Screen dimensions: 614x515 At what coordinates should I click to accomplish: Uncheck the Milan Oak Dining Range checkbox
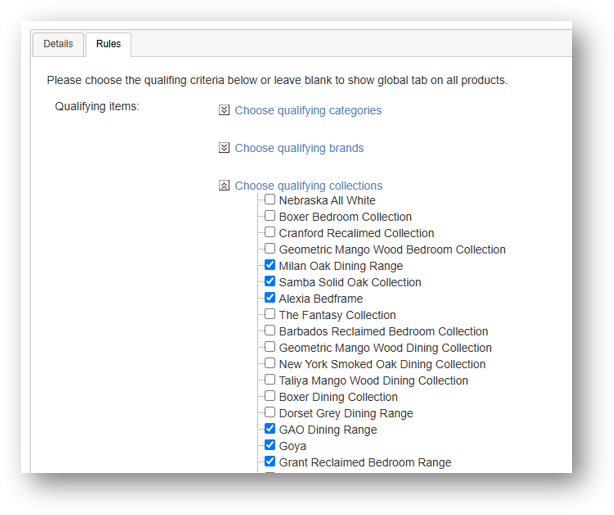pos(270,265)
